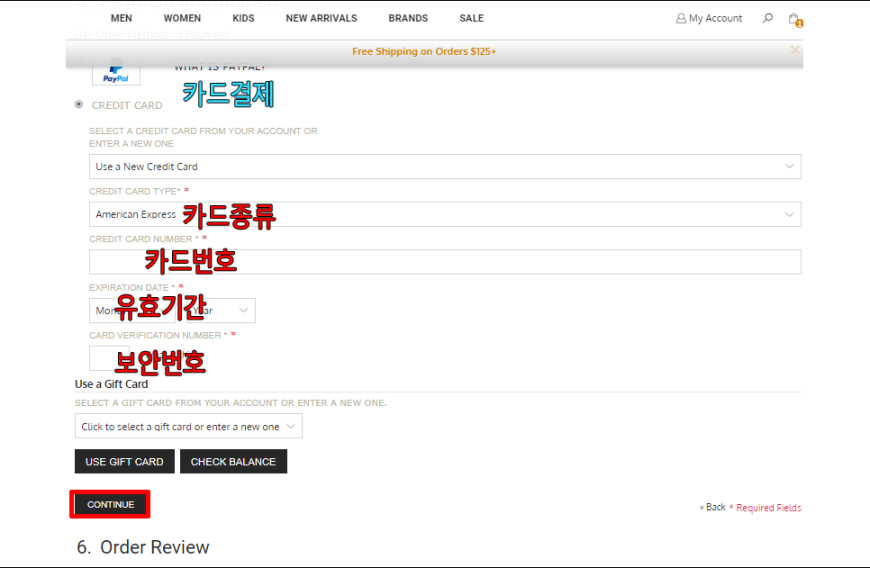Open the KIDS menu

pyautogui.click(x=243, y=18)
